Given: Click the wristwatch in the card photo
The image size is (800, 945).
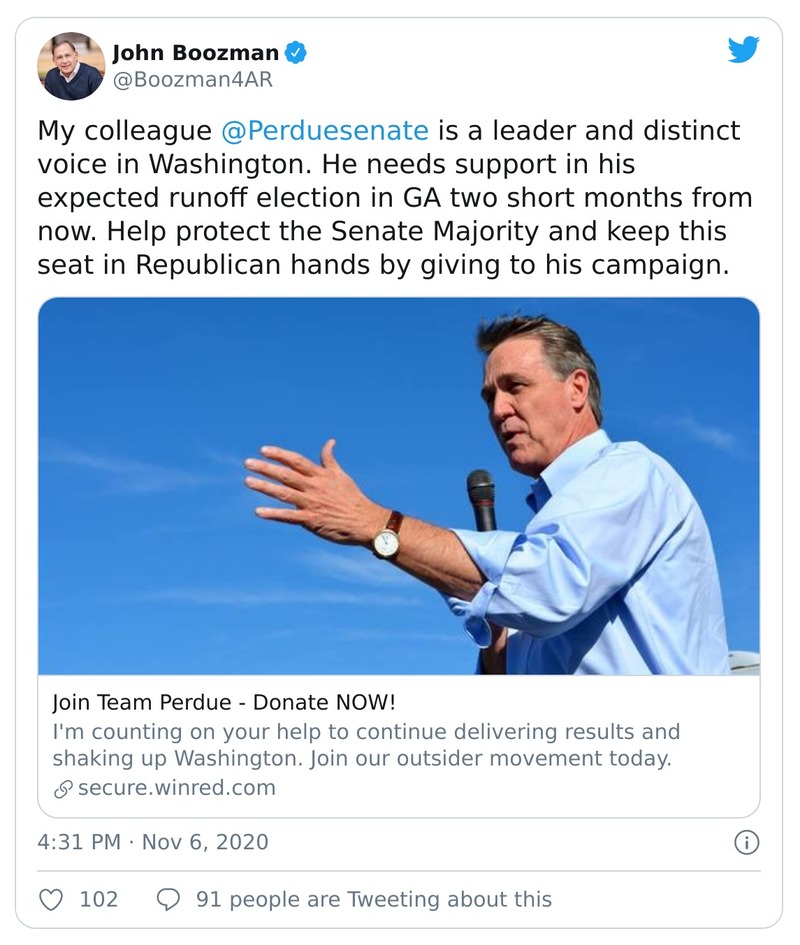Looking at the screenshot, I should pos(387,538).
